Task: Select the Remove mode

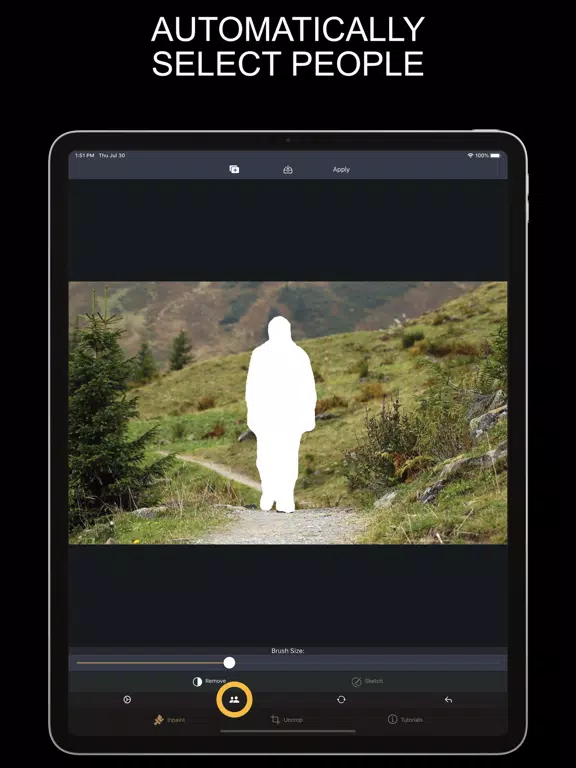Action: tap(209, 681)
